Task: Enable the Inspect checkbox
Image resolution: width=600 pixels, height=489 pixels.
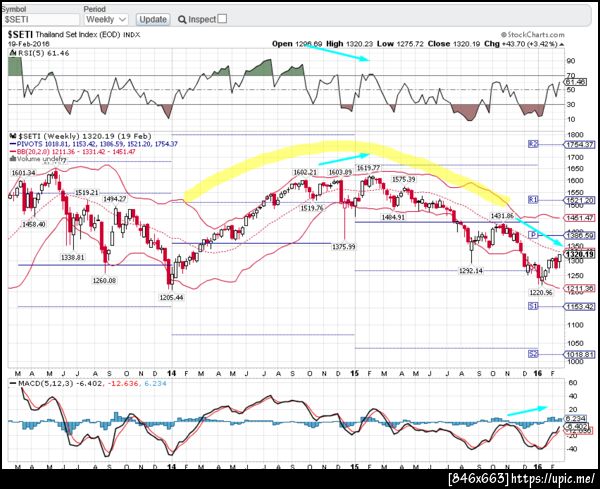Action: click(x=222, y=19)
